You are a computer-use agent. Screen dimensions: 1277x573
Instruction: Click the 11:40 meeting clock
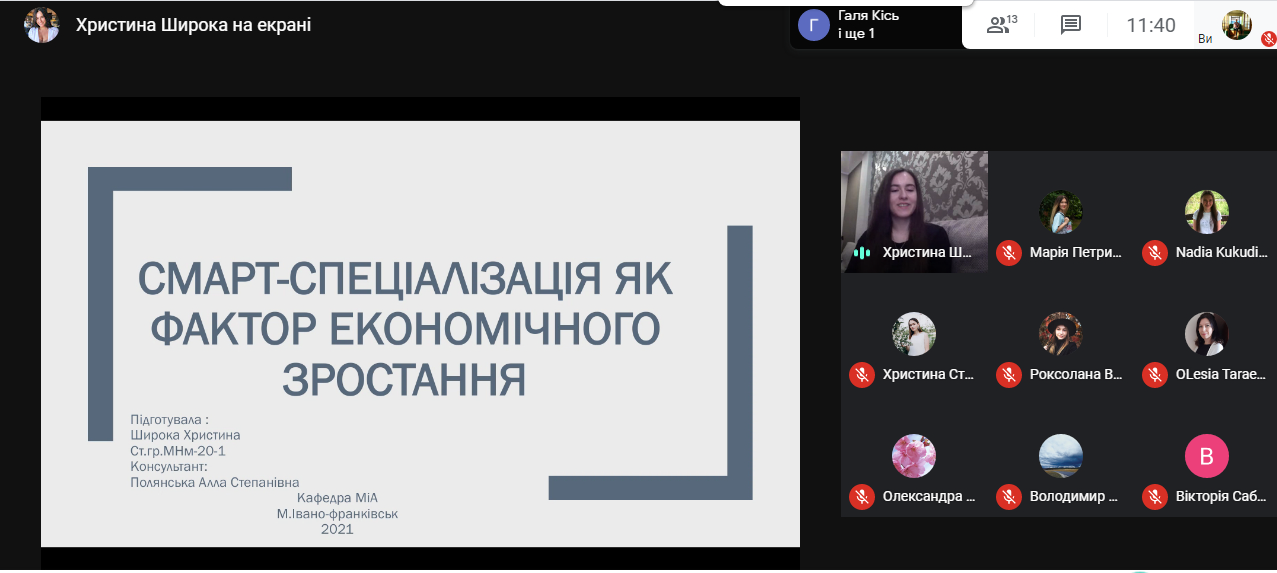(x=1151, y=25)
